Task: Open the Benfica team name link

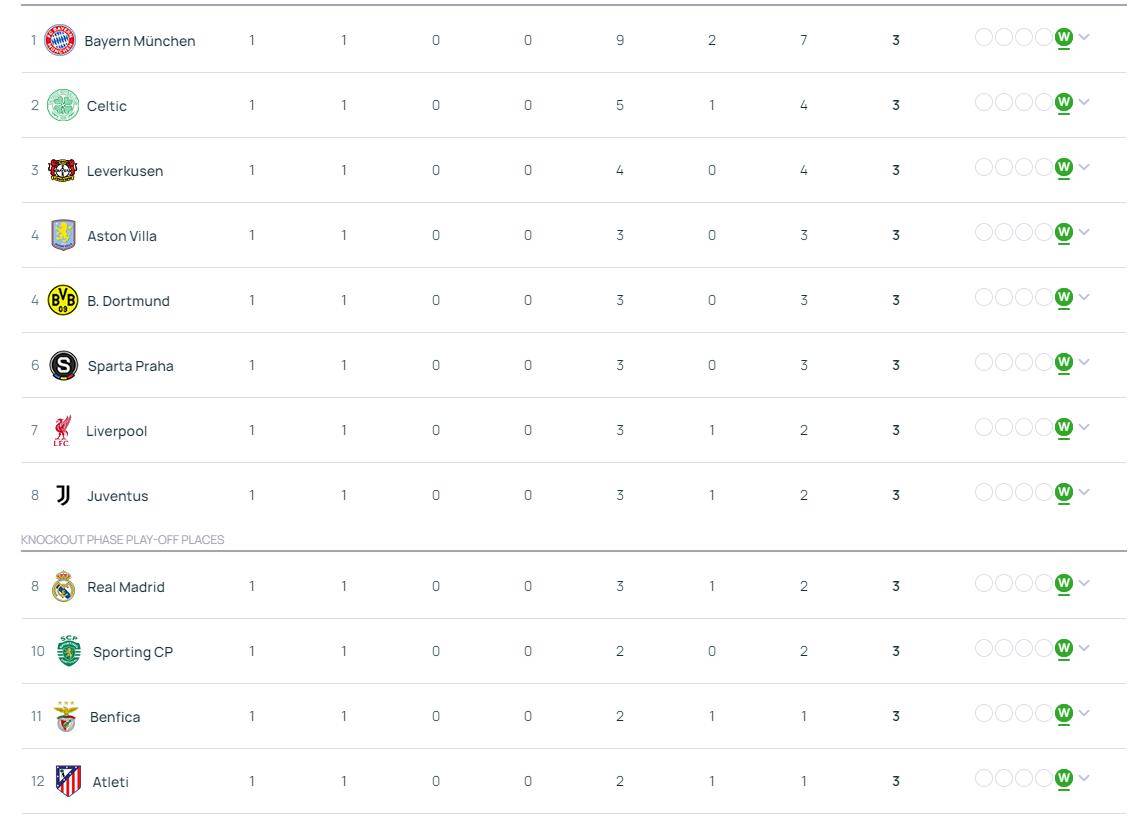Action: tap(115, 717)
